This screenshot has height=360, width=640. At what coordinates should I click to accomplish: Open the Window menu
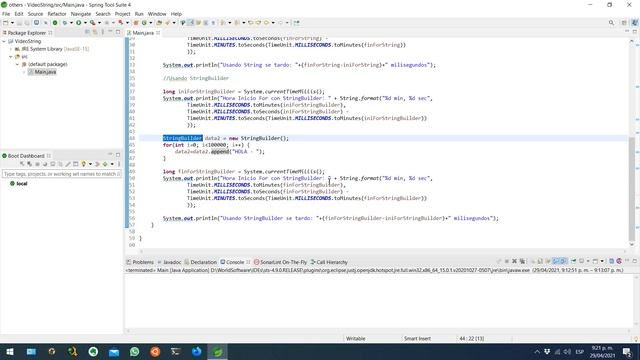(x=157, y=14)
